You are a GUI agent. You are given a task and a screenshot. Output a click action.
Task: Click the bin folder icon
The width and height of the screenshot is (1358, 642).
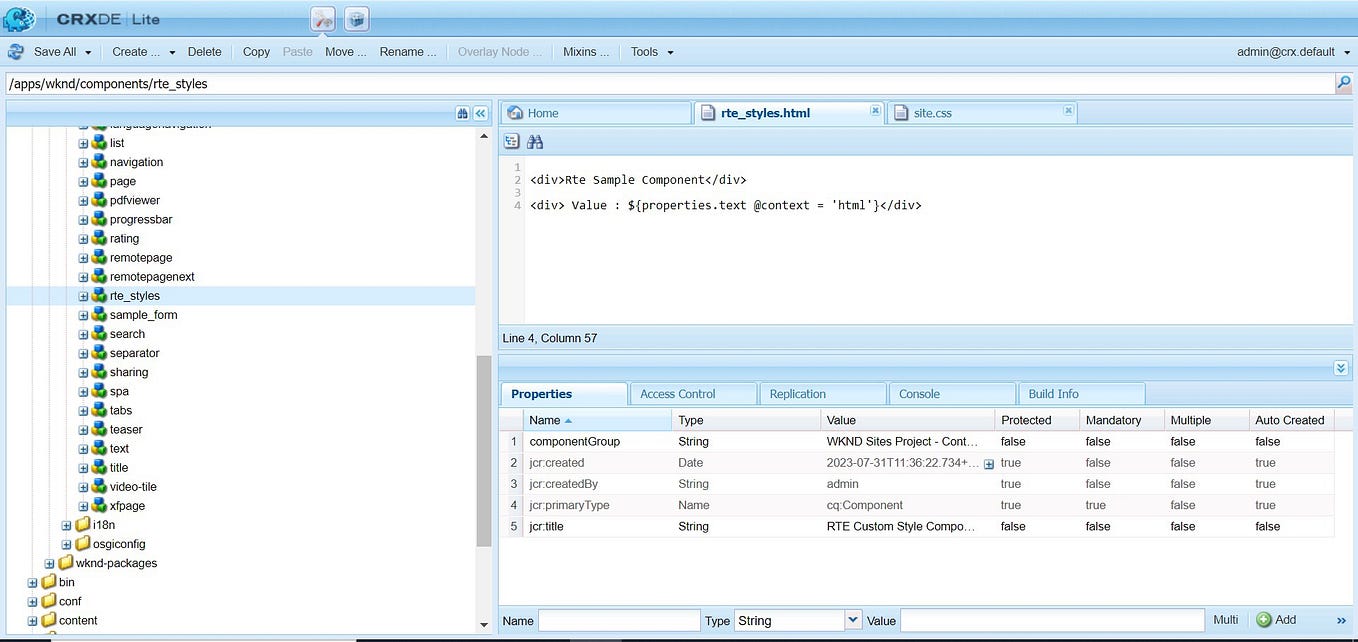coord(48,582)
